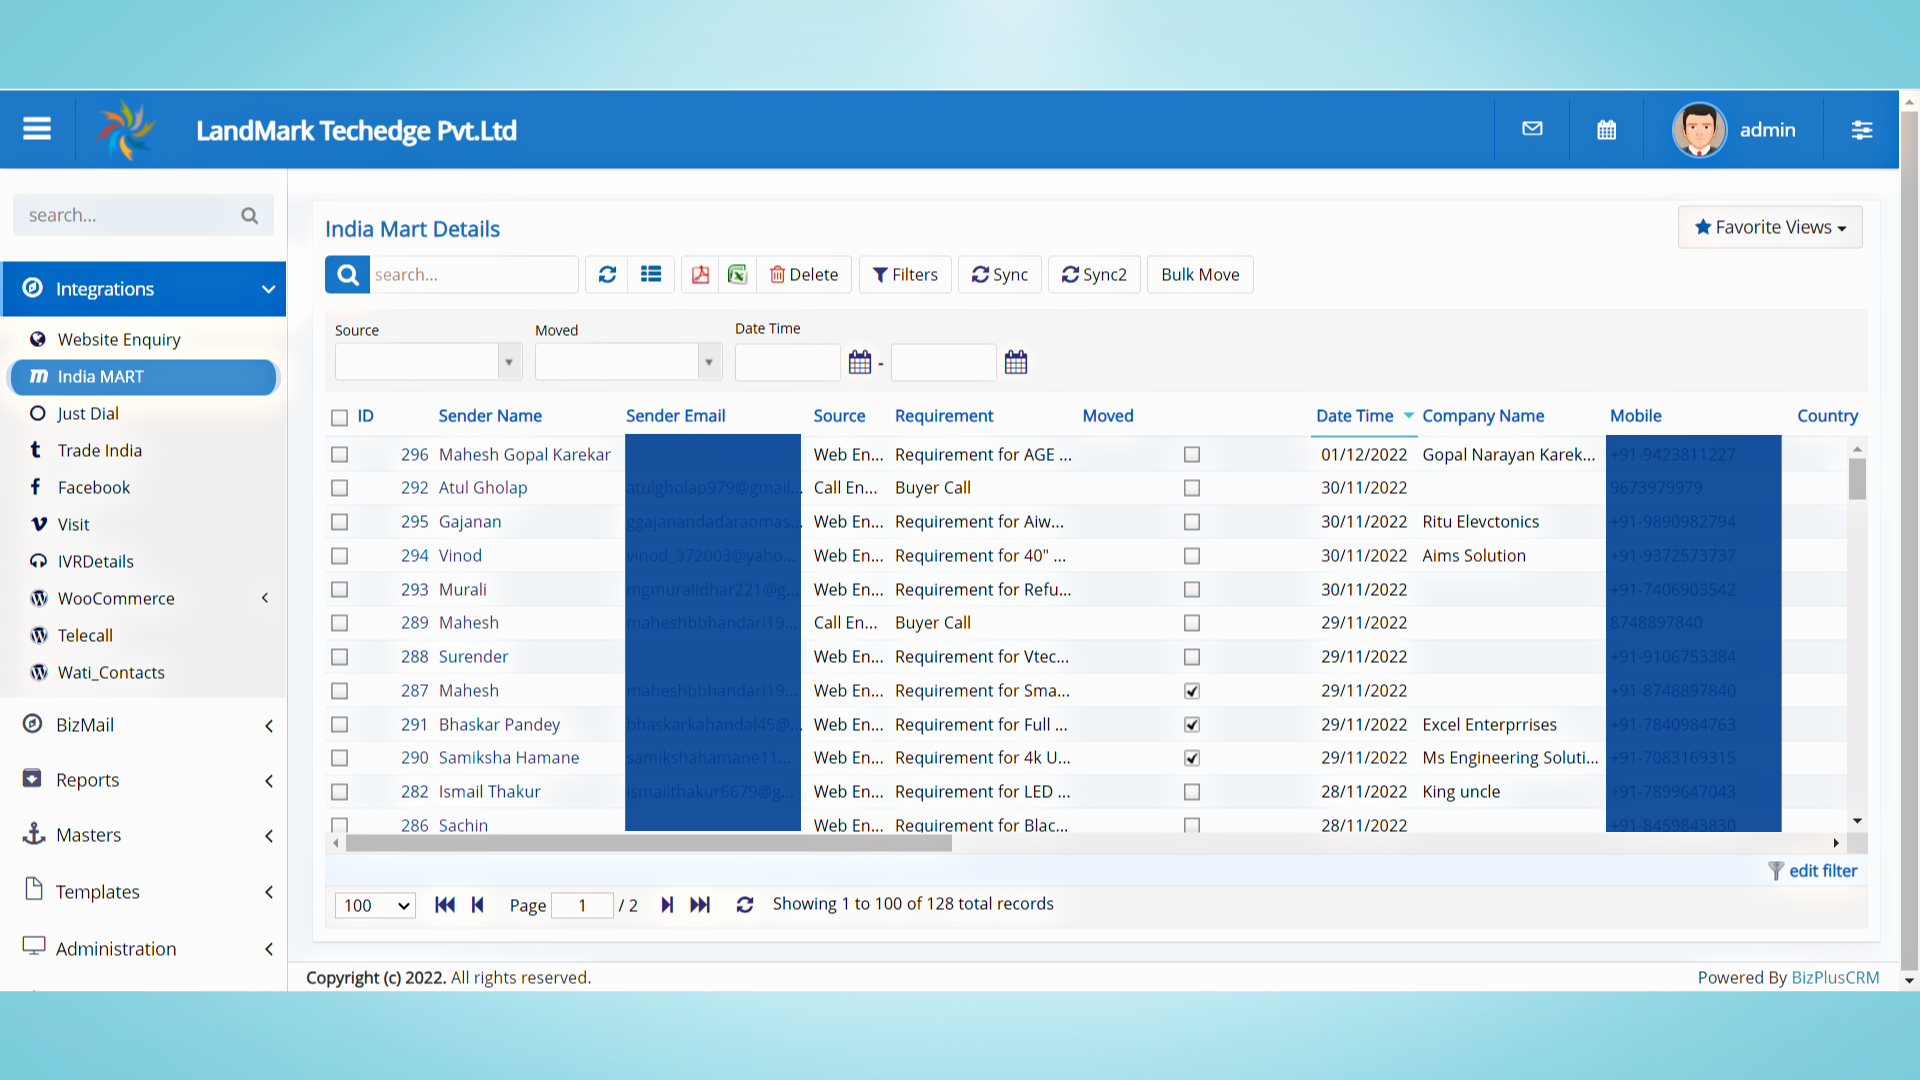Uncheck the Moved checkbox for Bhaskar Pandey
The width and height of the screenshot is (1920, 1080).
tap(1191, 724)
